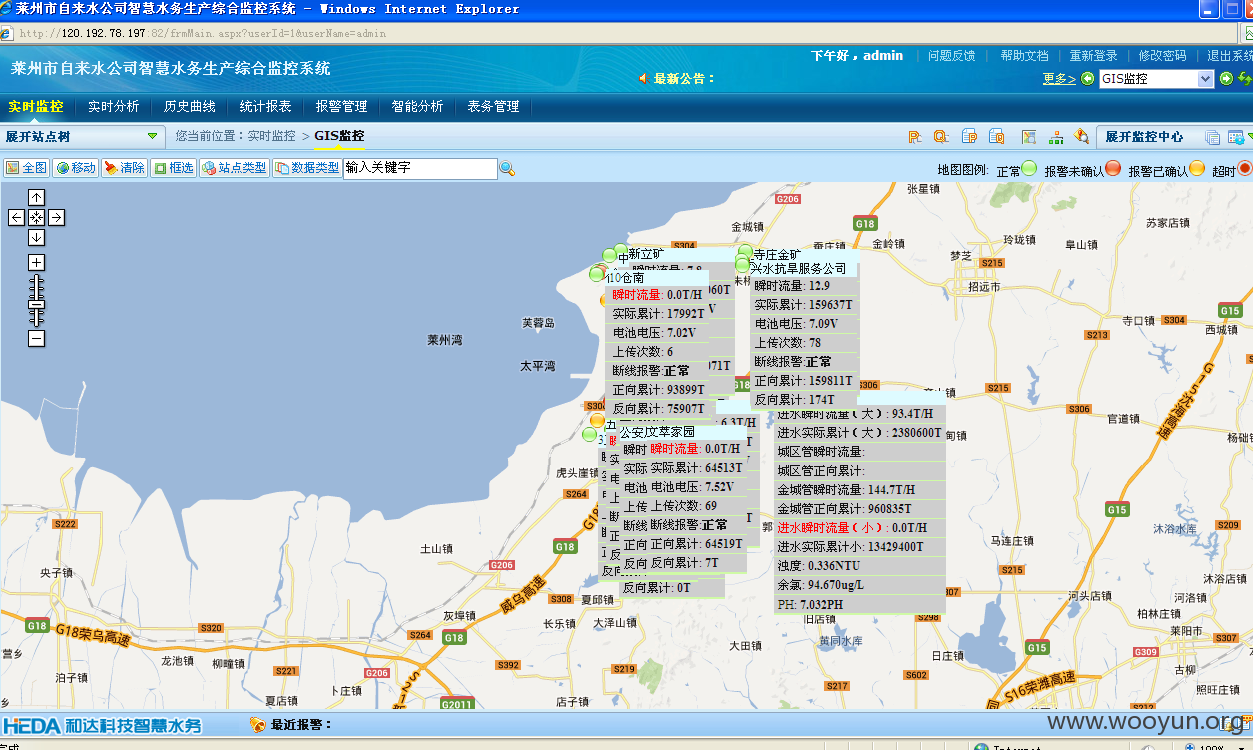Click the magnifier search icon beside keyword box
This screenshot has width=1253, height=750.
pyautogui.click(x=507, y=169)
